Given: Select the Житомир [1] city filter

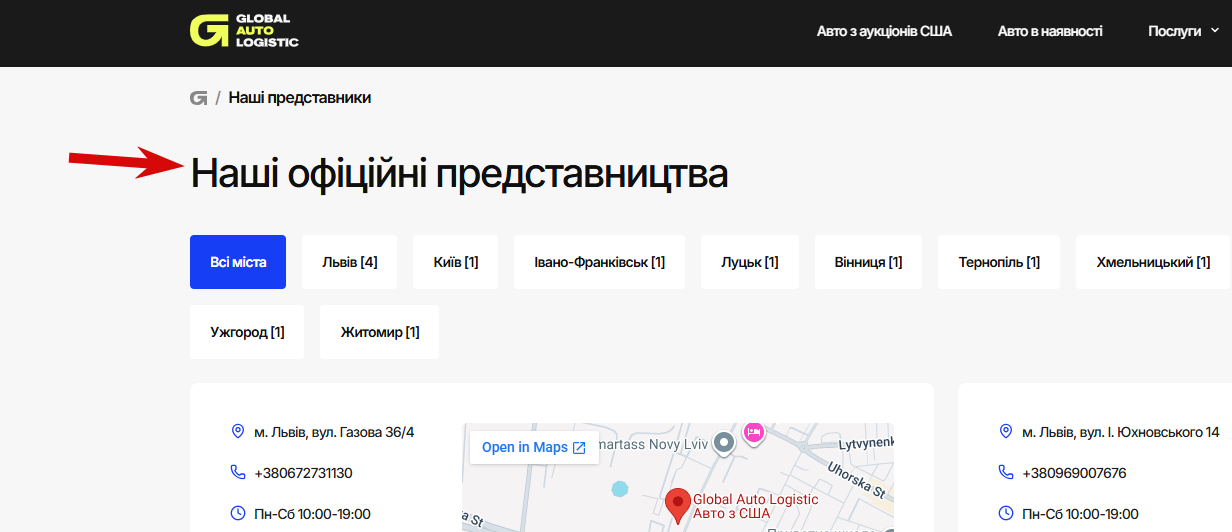Looking at the screenshot, I should 380,332.
